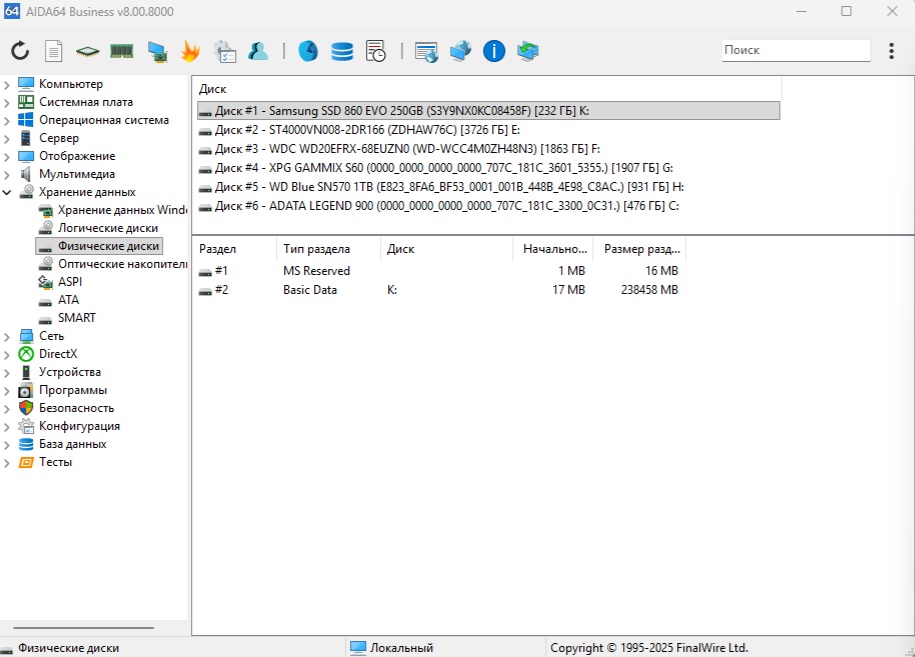Click the user silhouette toolbar icon
The image size is (915, 657).
click(258, 51)
